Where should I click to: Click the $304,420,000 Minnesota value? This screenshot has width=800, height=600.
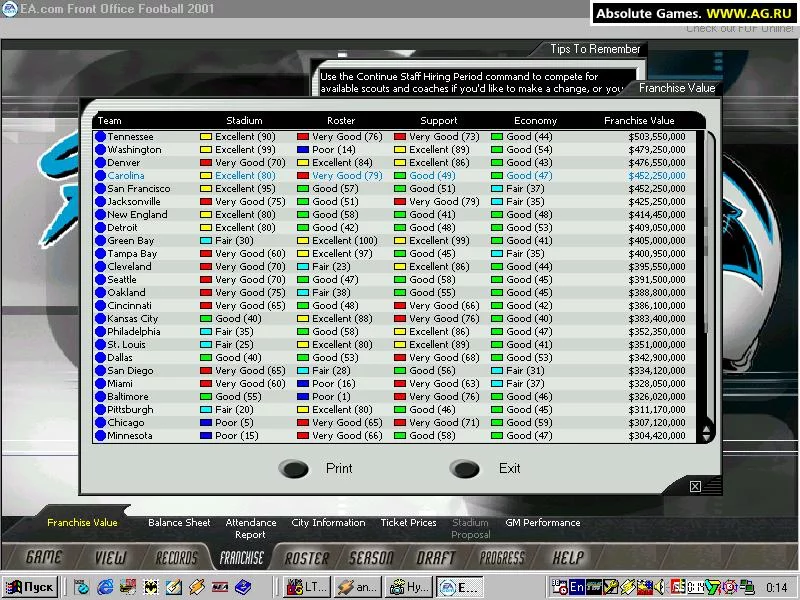point(657,436)
